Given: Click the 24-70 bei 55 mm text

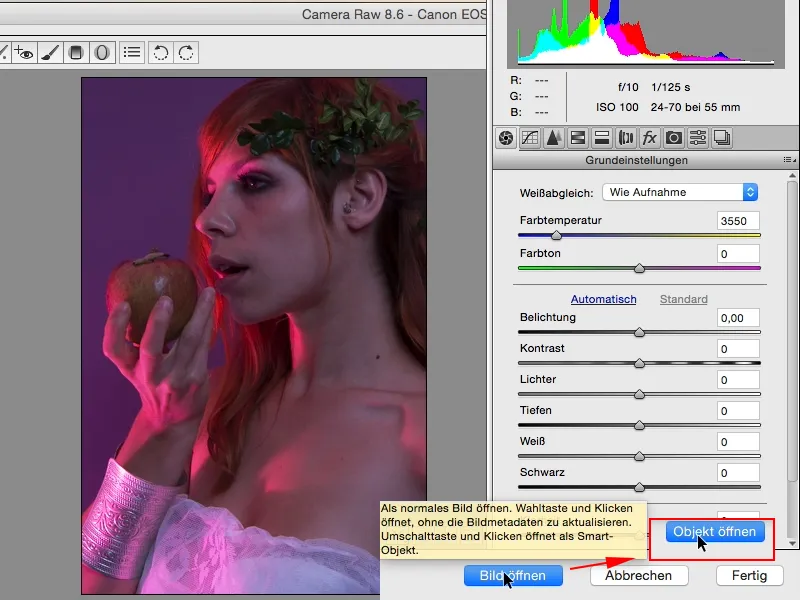Looking at the screenshot, I should click(695, 107).
